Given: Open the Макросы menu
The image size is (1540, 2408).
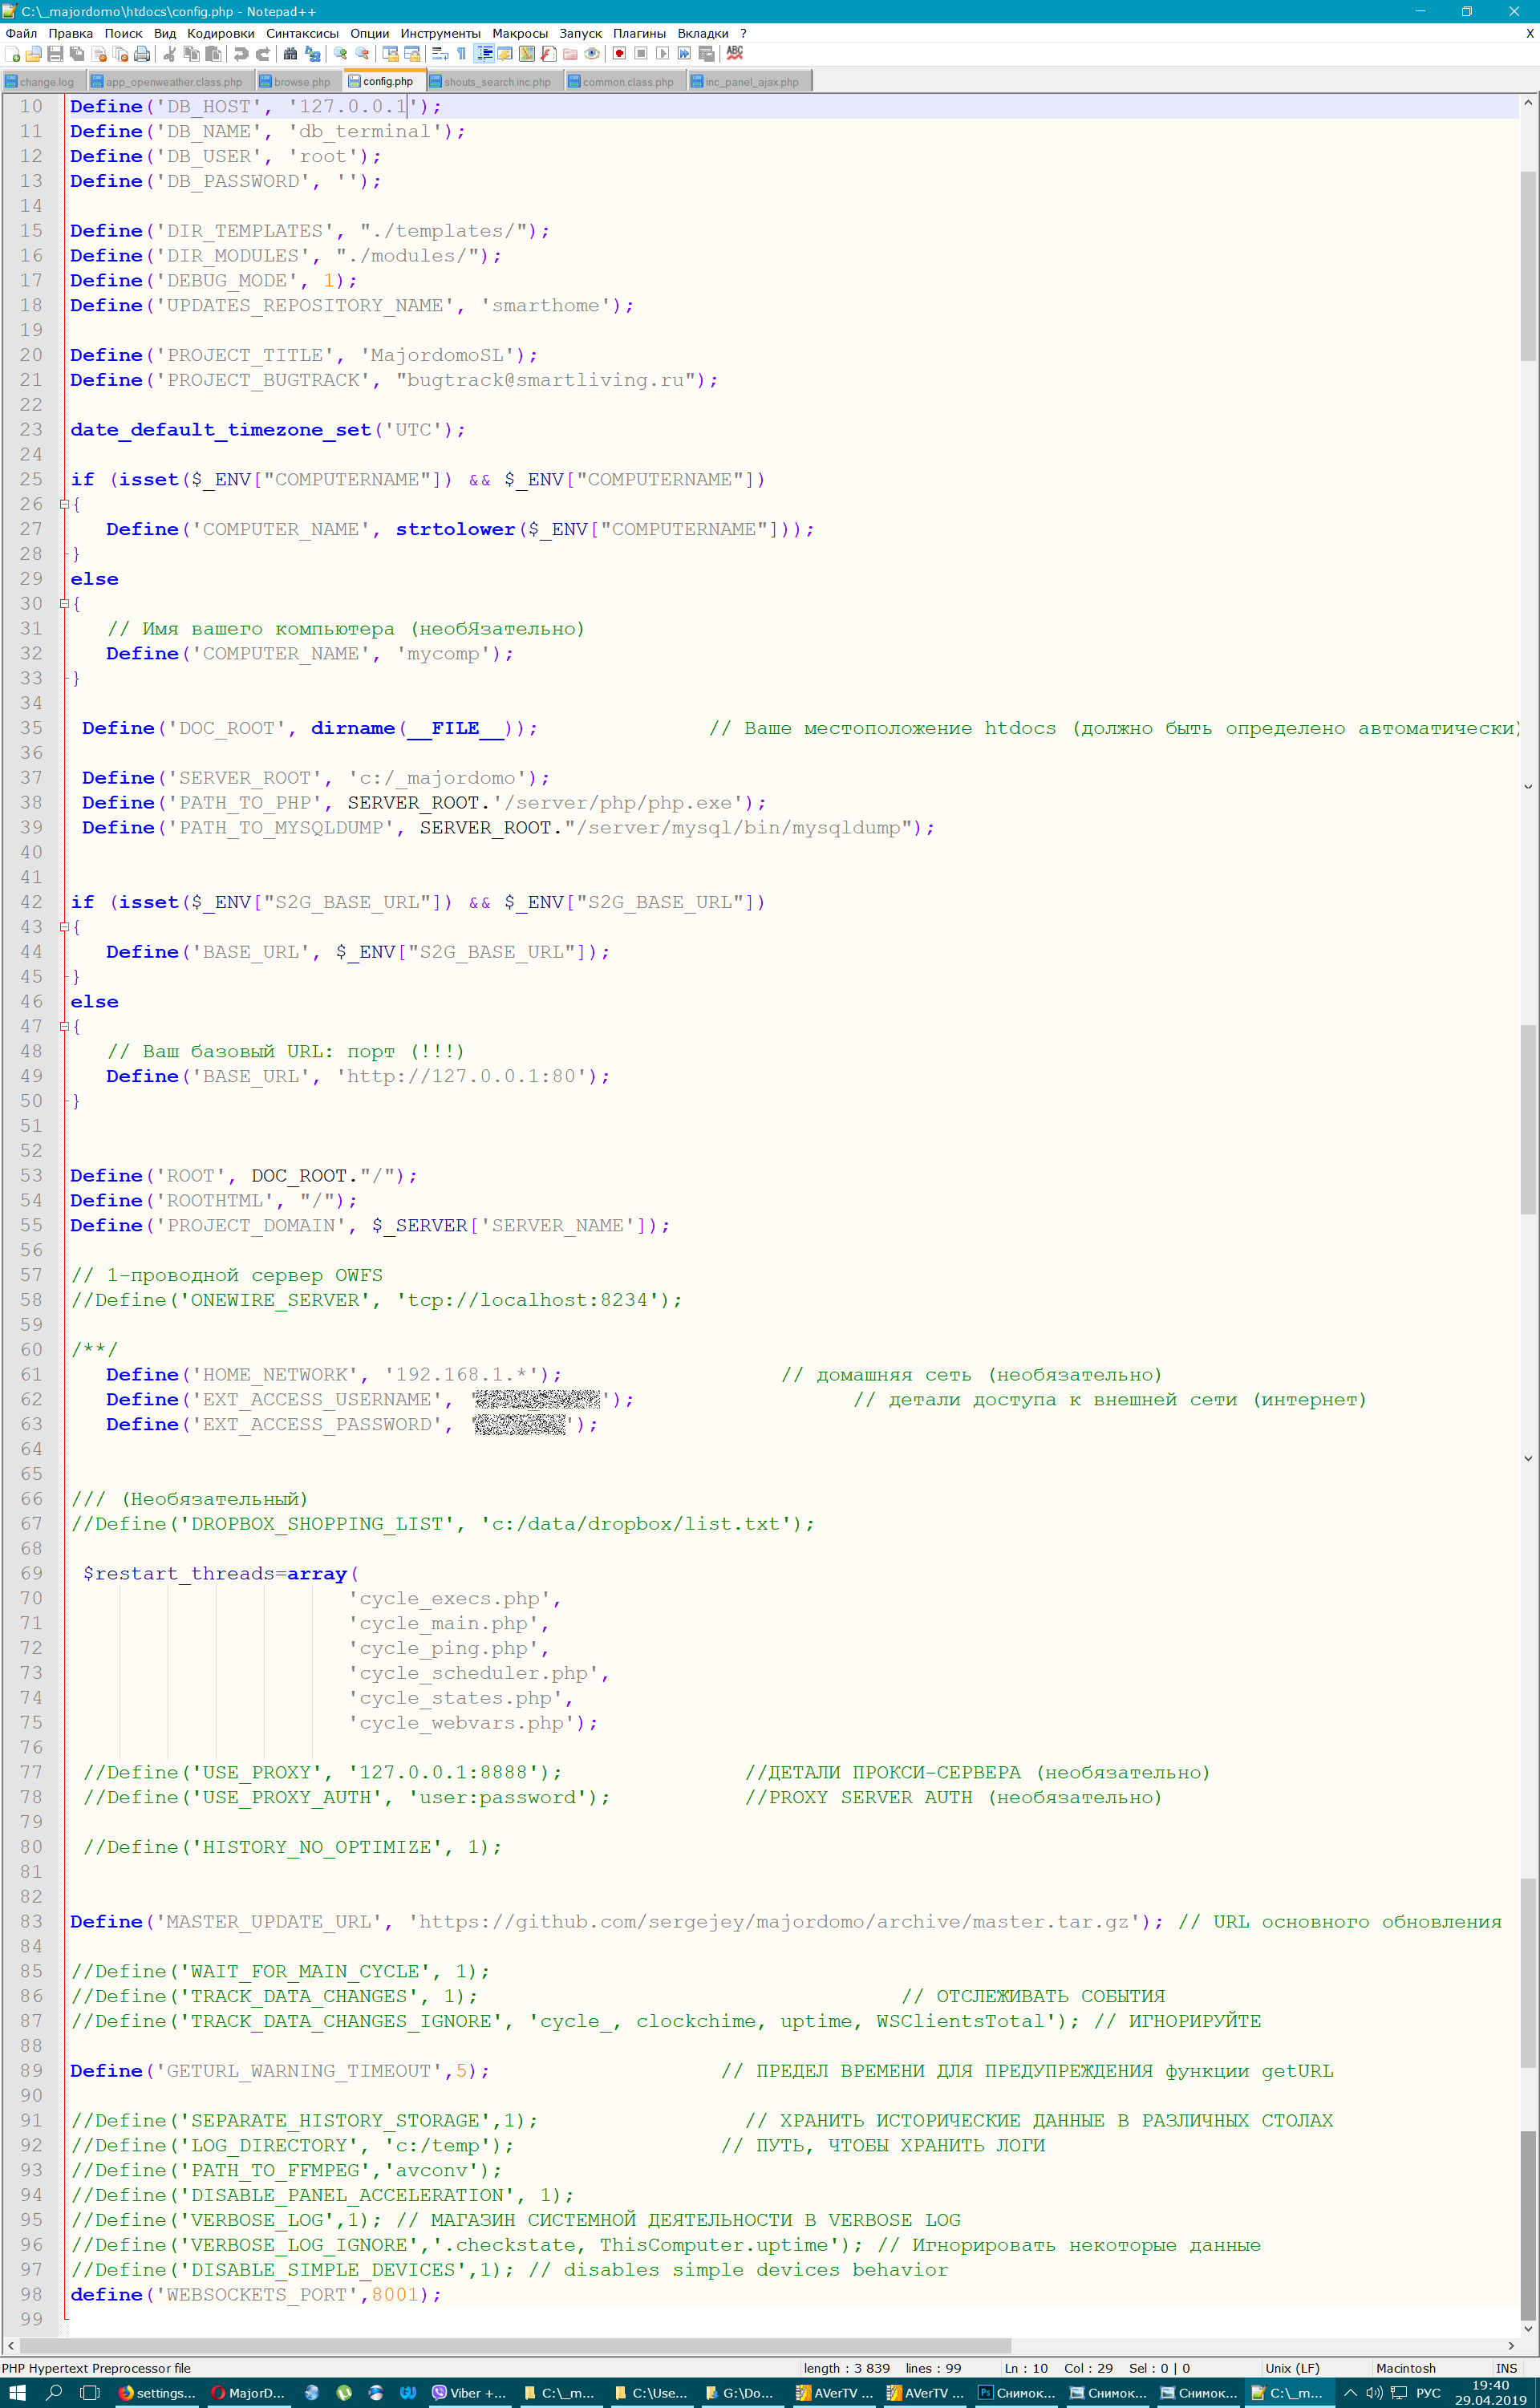Looking at the screenshot, I should tap(520, 33).
